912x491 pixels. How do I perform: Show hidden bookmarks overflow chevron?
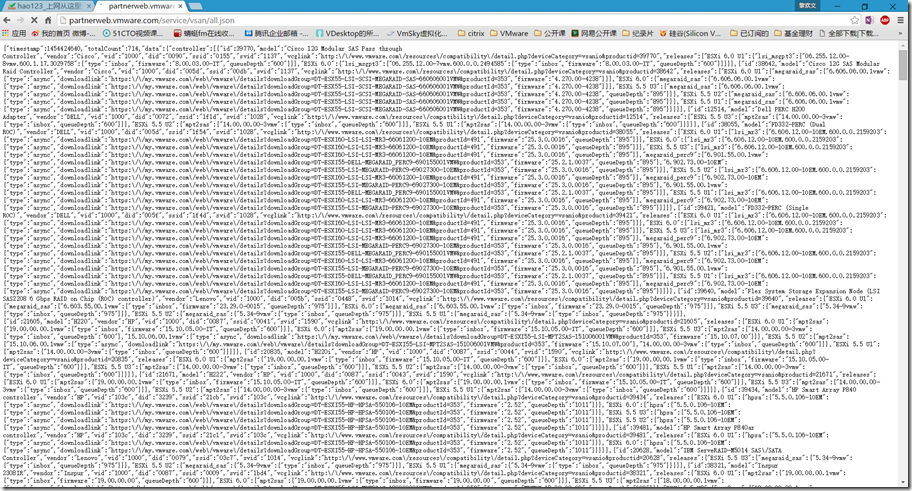tap(902, 33)
